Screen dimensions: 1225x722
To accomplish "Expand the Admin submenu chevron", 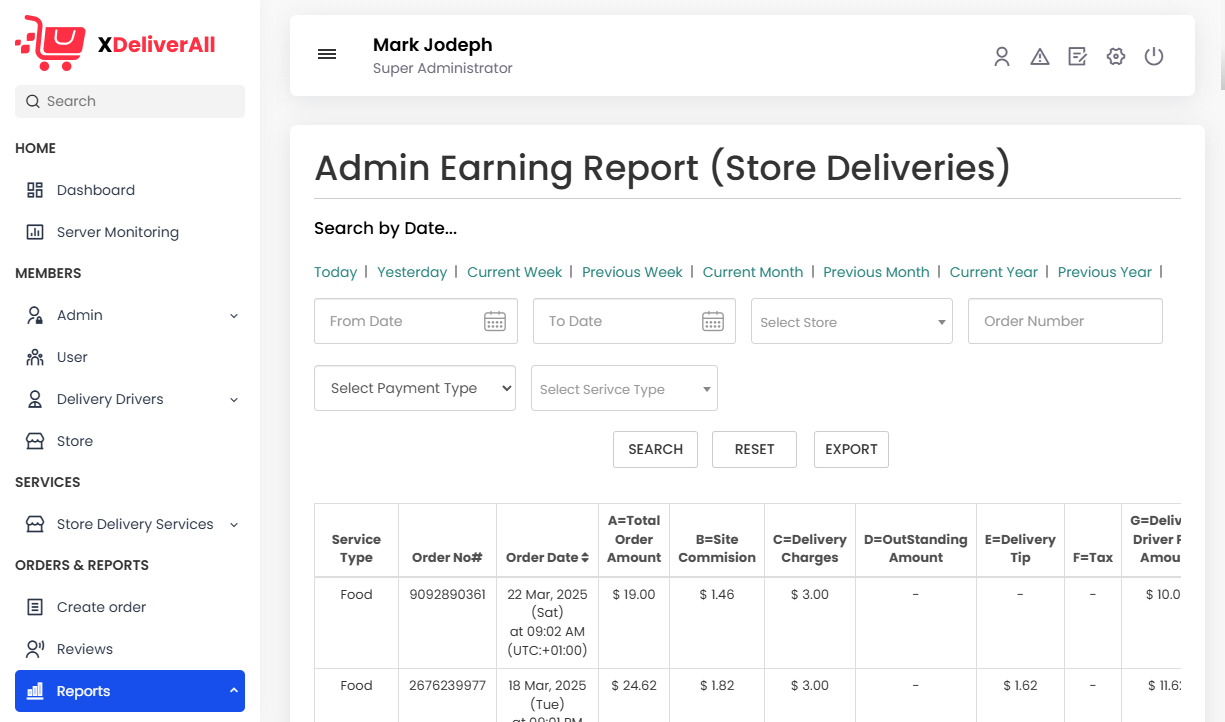I will click(x=234, y=316).
